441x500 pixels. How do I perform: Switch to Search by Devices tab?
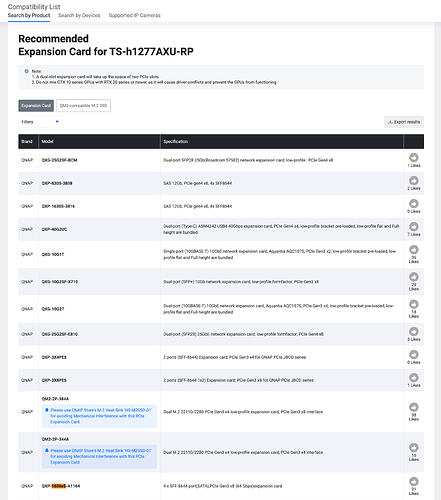point(79,15)
